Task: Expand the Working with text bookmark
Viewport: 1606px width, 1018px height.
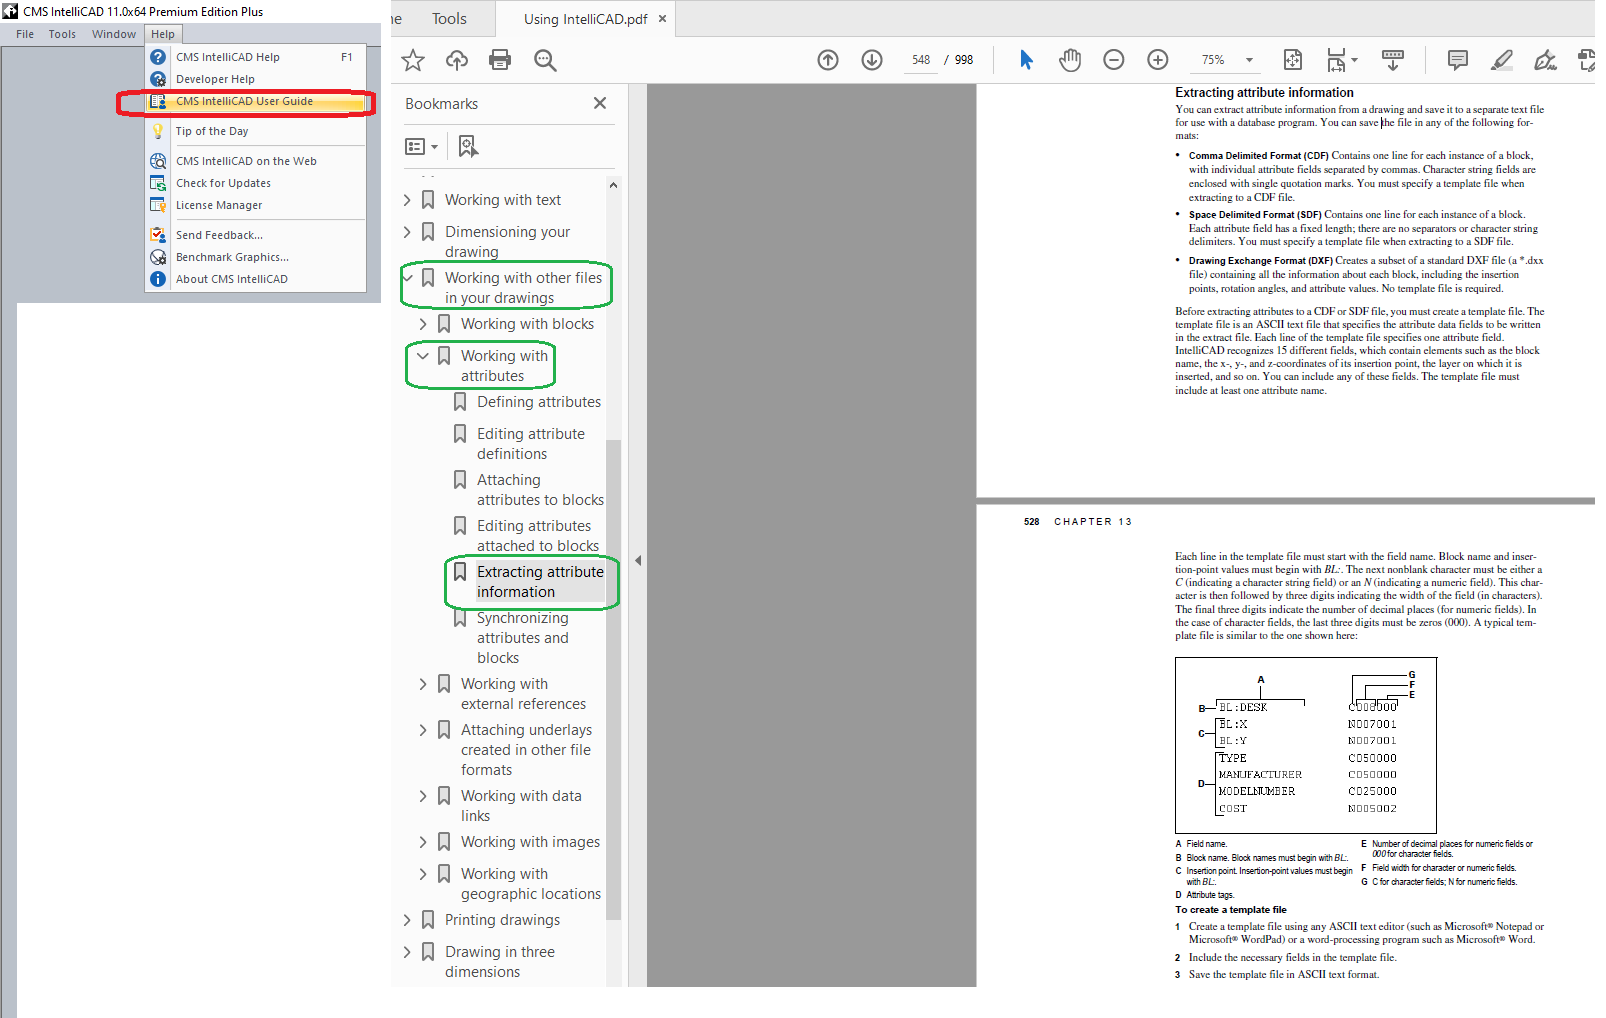Action: (x=407, y=200)
